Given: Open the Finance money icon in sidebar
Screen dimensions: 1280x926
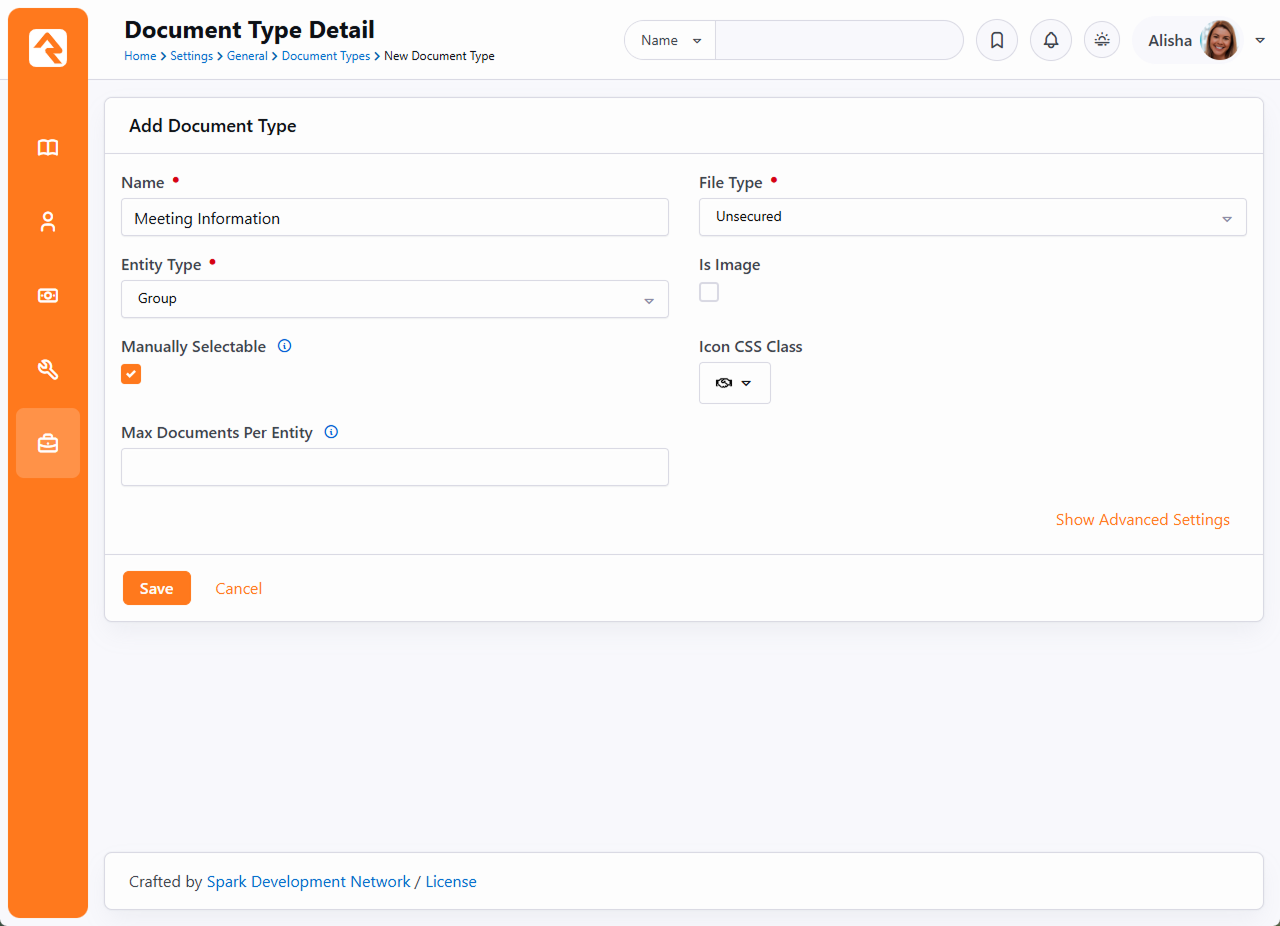Looking at the screenshot, I should tap(48, 296).
